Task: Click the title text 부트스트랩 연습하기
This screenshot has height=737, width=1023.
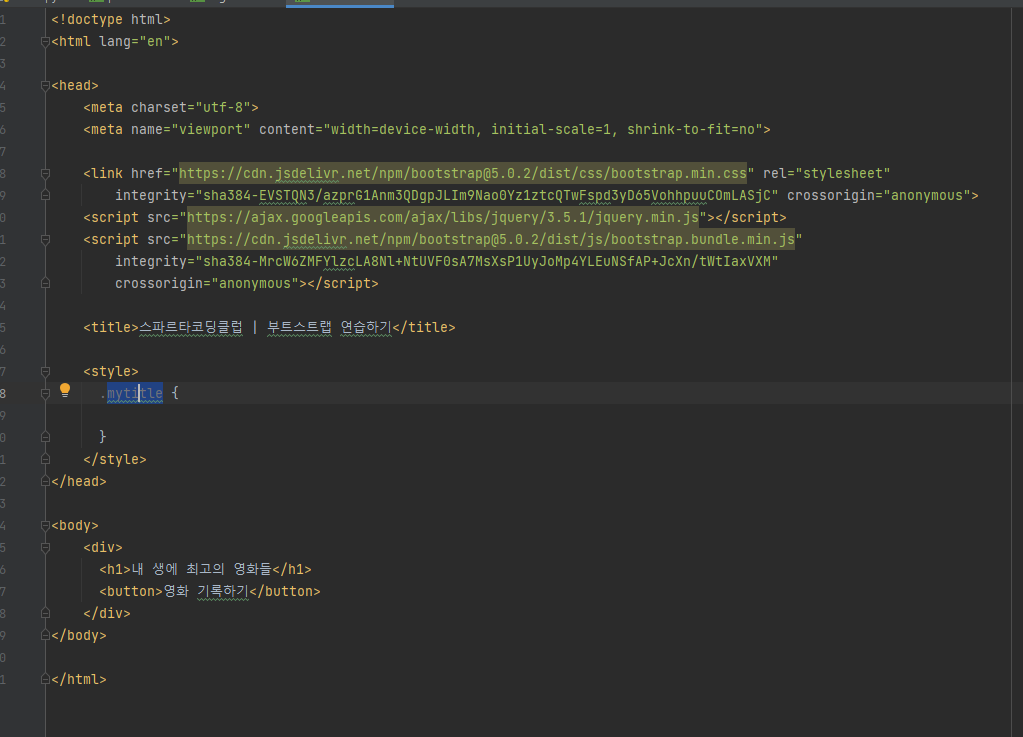Action: (329, 327)
